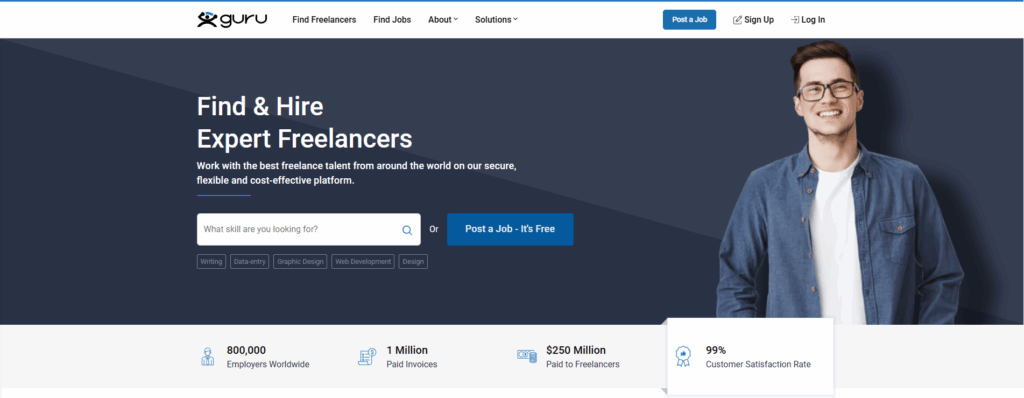1024x398 pixels.
Task: Click Post a Job - It's Free button
Action: [510, 229]
